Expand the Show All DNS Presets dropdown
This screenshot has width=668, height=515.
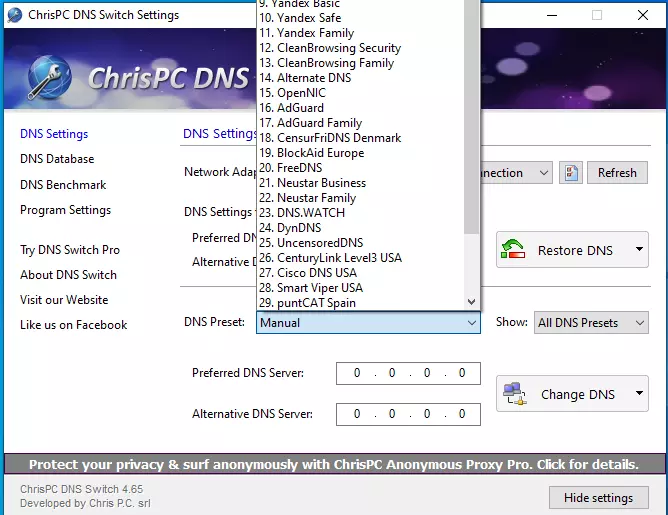pos(592,323)
